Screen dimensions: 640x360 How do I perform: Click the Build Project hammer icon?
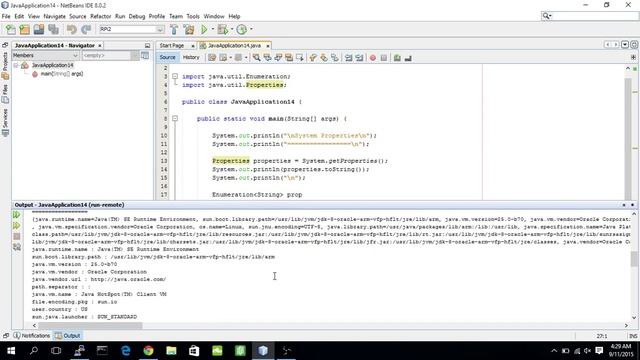click(174, 29)
